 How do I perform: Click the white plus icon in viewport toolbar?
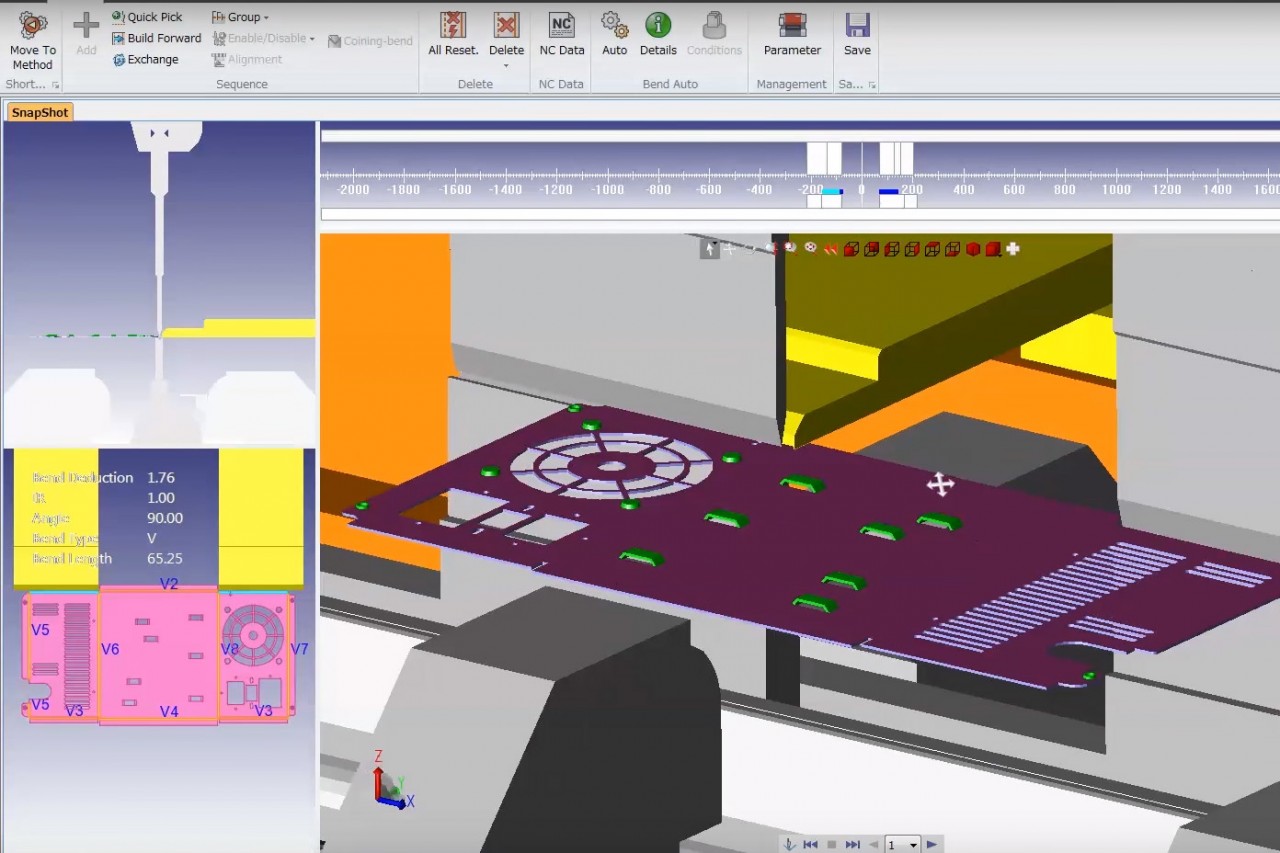pos(1013,249)
